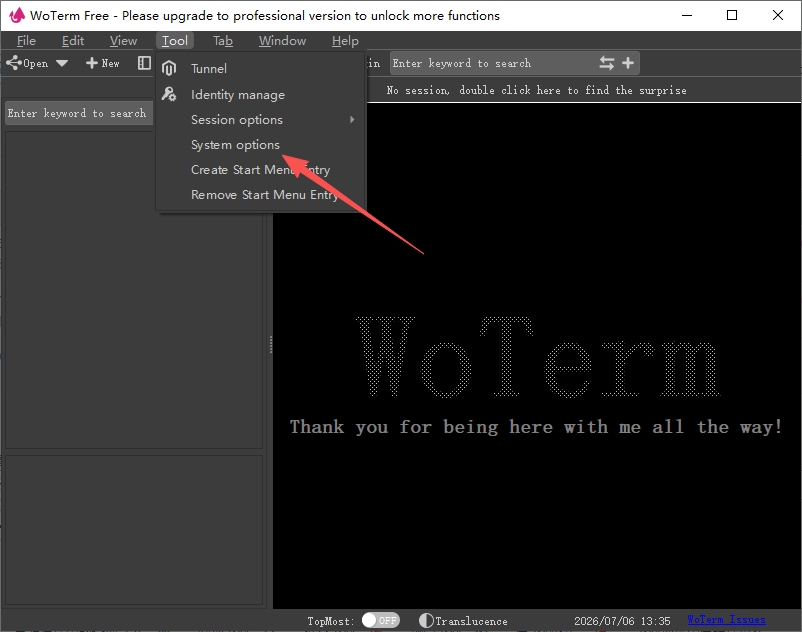
Task: Maximize the WoTerm window
Action: (732, 15)
